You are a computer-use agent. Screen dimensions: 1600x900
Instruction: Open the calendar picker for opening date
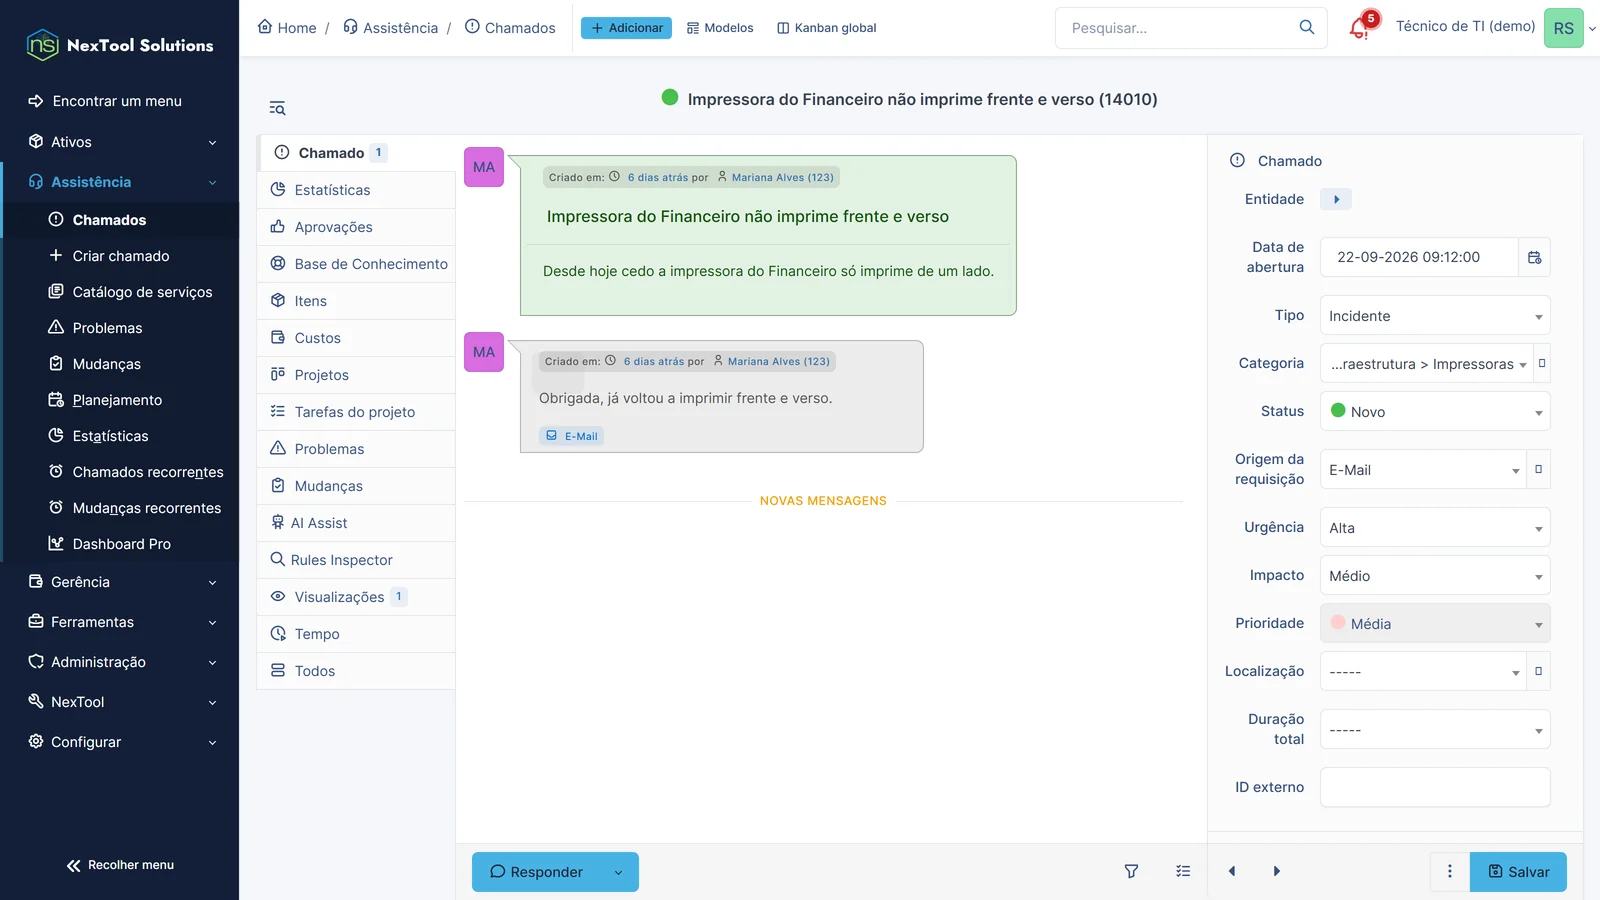coord(1534,257)
